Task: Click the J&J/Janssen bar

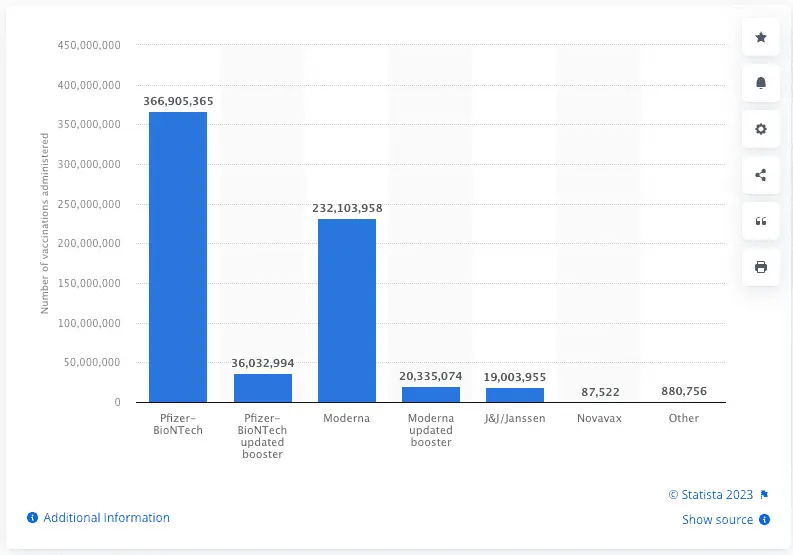Action: point(515,395)
